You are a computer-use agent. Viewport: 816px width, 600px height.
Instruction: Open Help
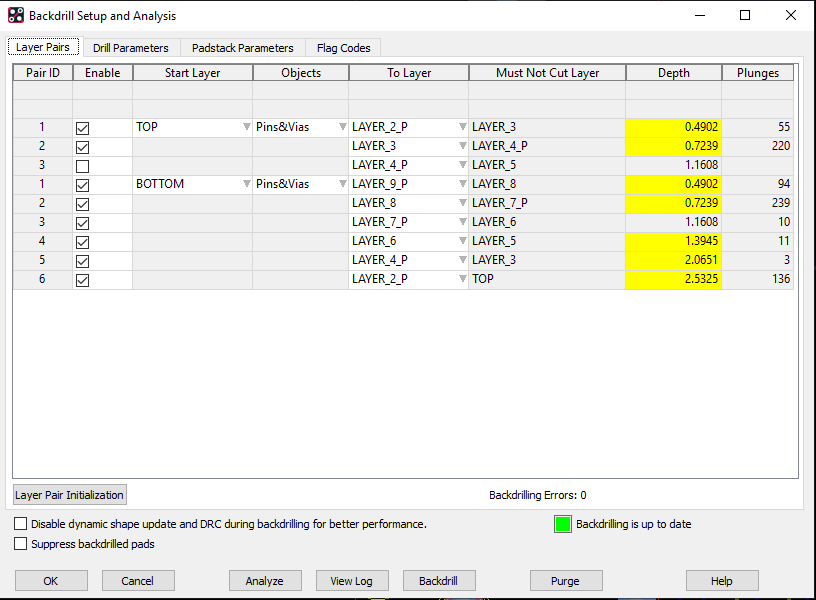pos(722,581)
